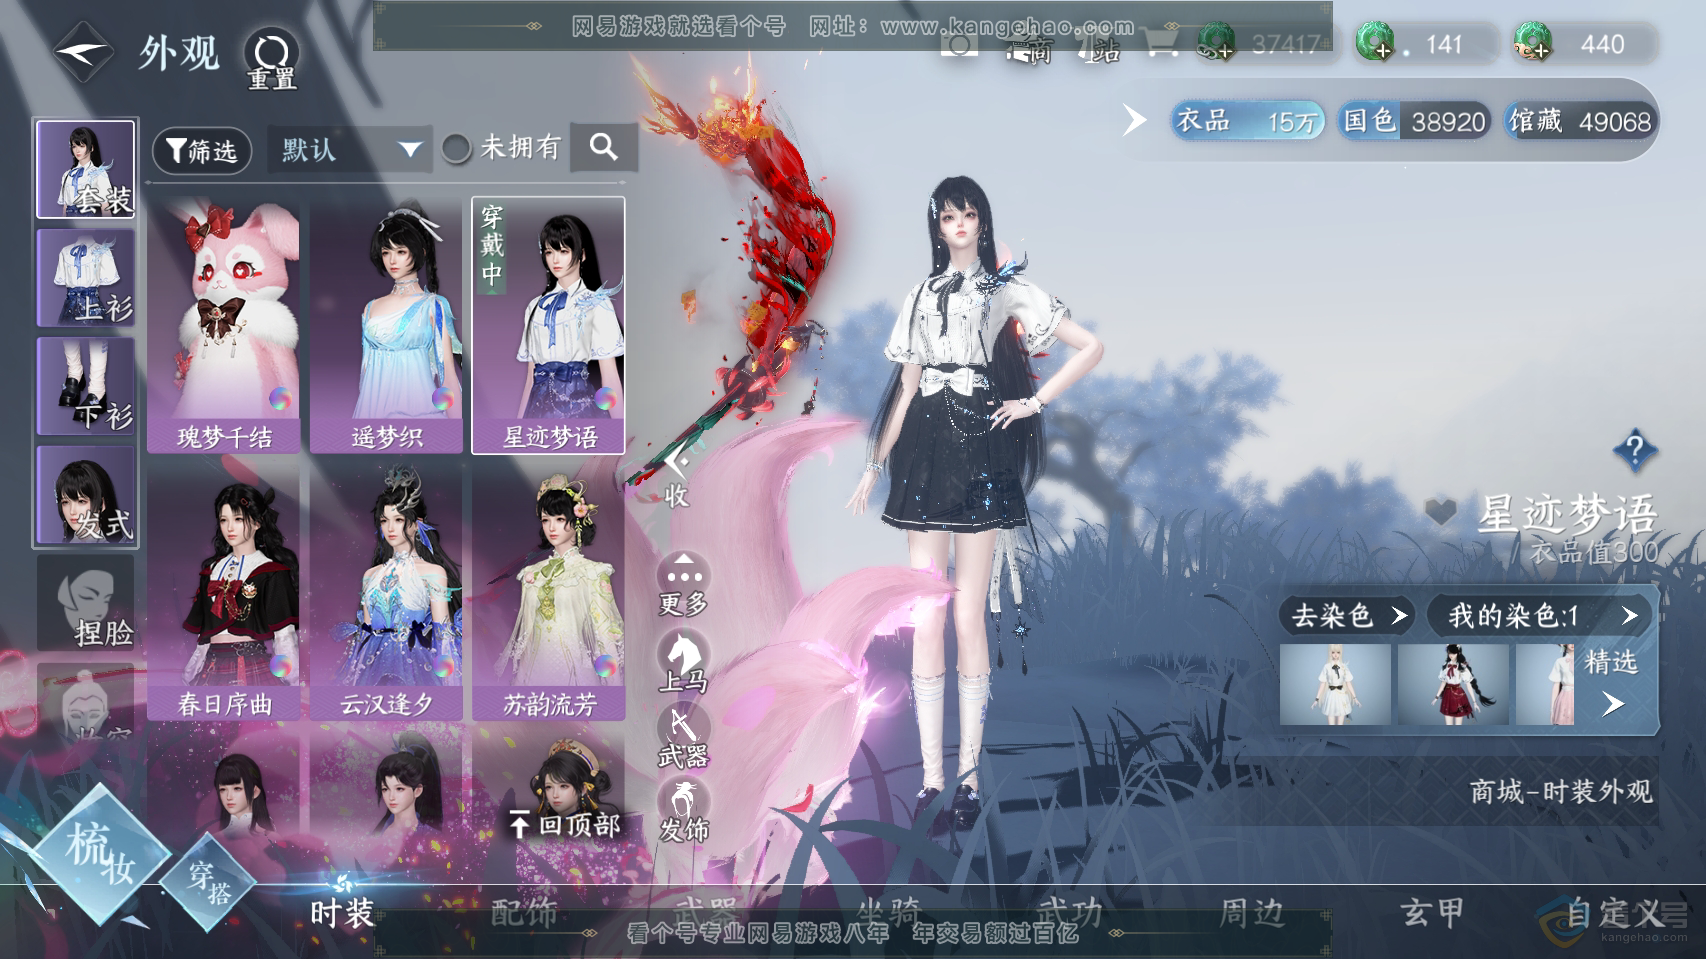The width and height of the screenshot is (1706, 959).
Task: Choose the 瑰梦千结 outfit thumbnail
Action: click(x=224, y=325)
